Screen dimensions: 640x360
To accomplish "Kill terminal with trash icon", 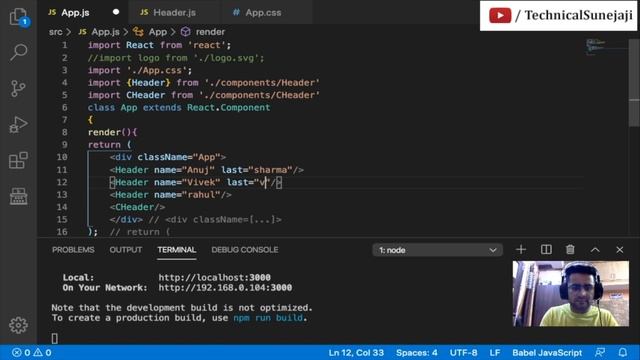I will coord(570,249).
